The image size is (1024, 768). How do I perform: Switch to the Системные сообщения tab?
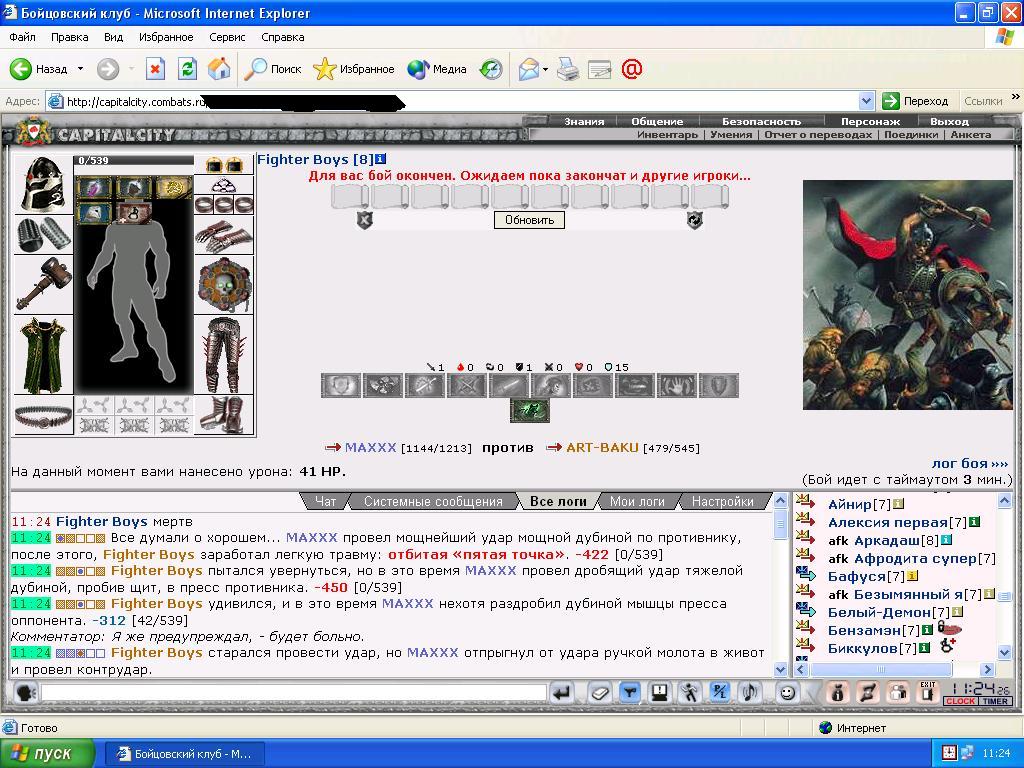point(433,502)
